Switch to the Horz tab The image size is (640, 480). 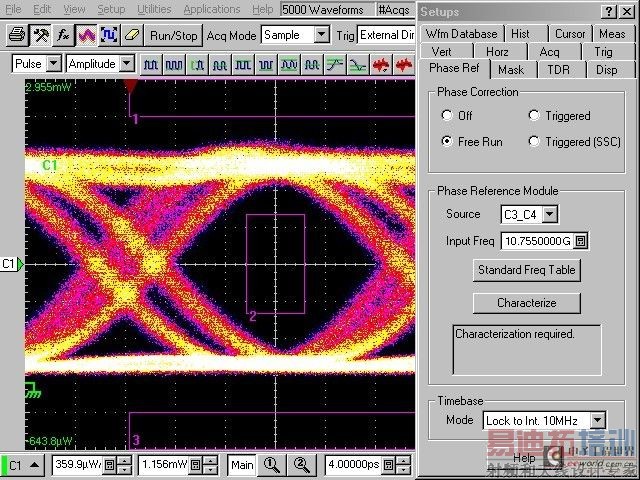(x=497, y=52)
